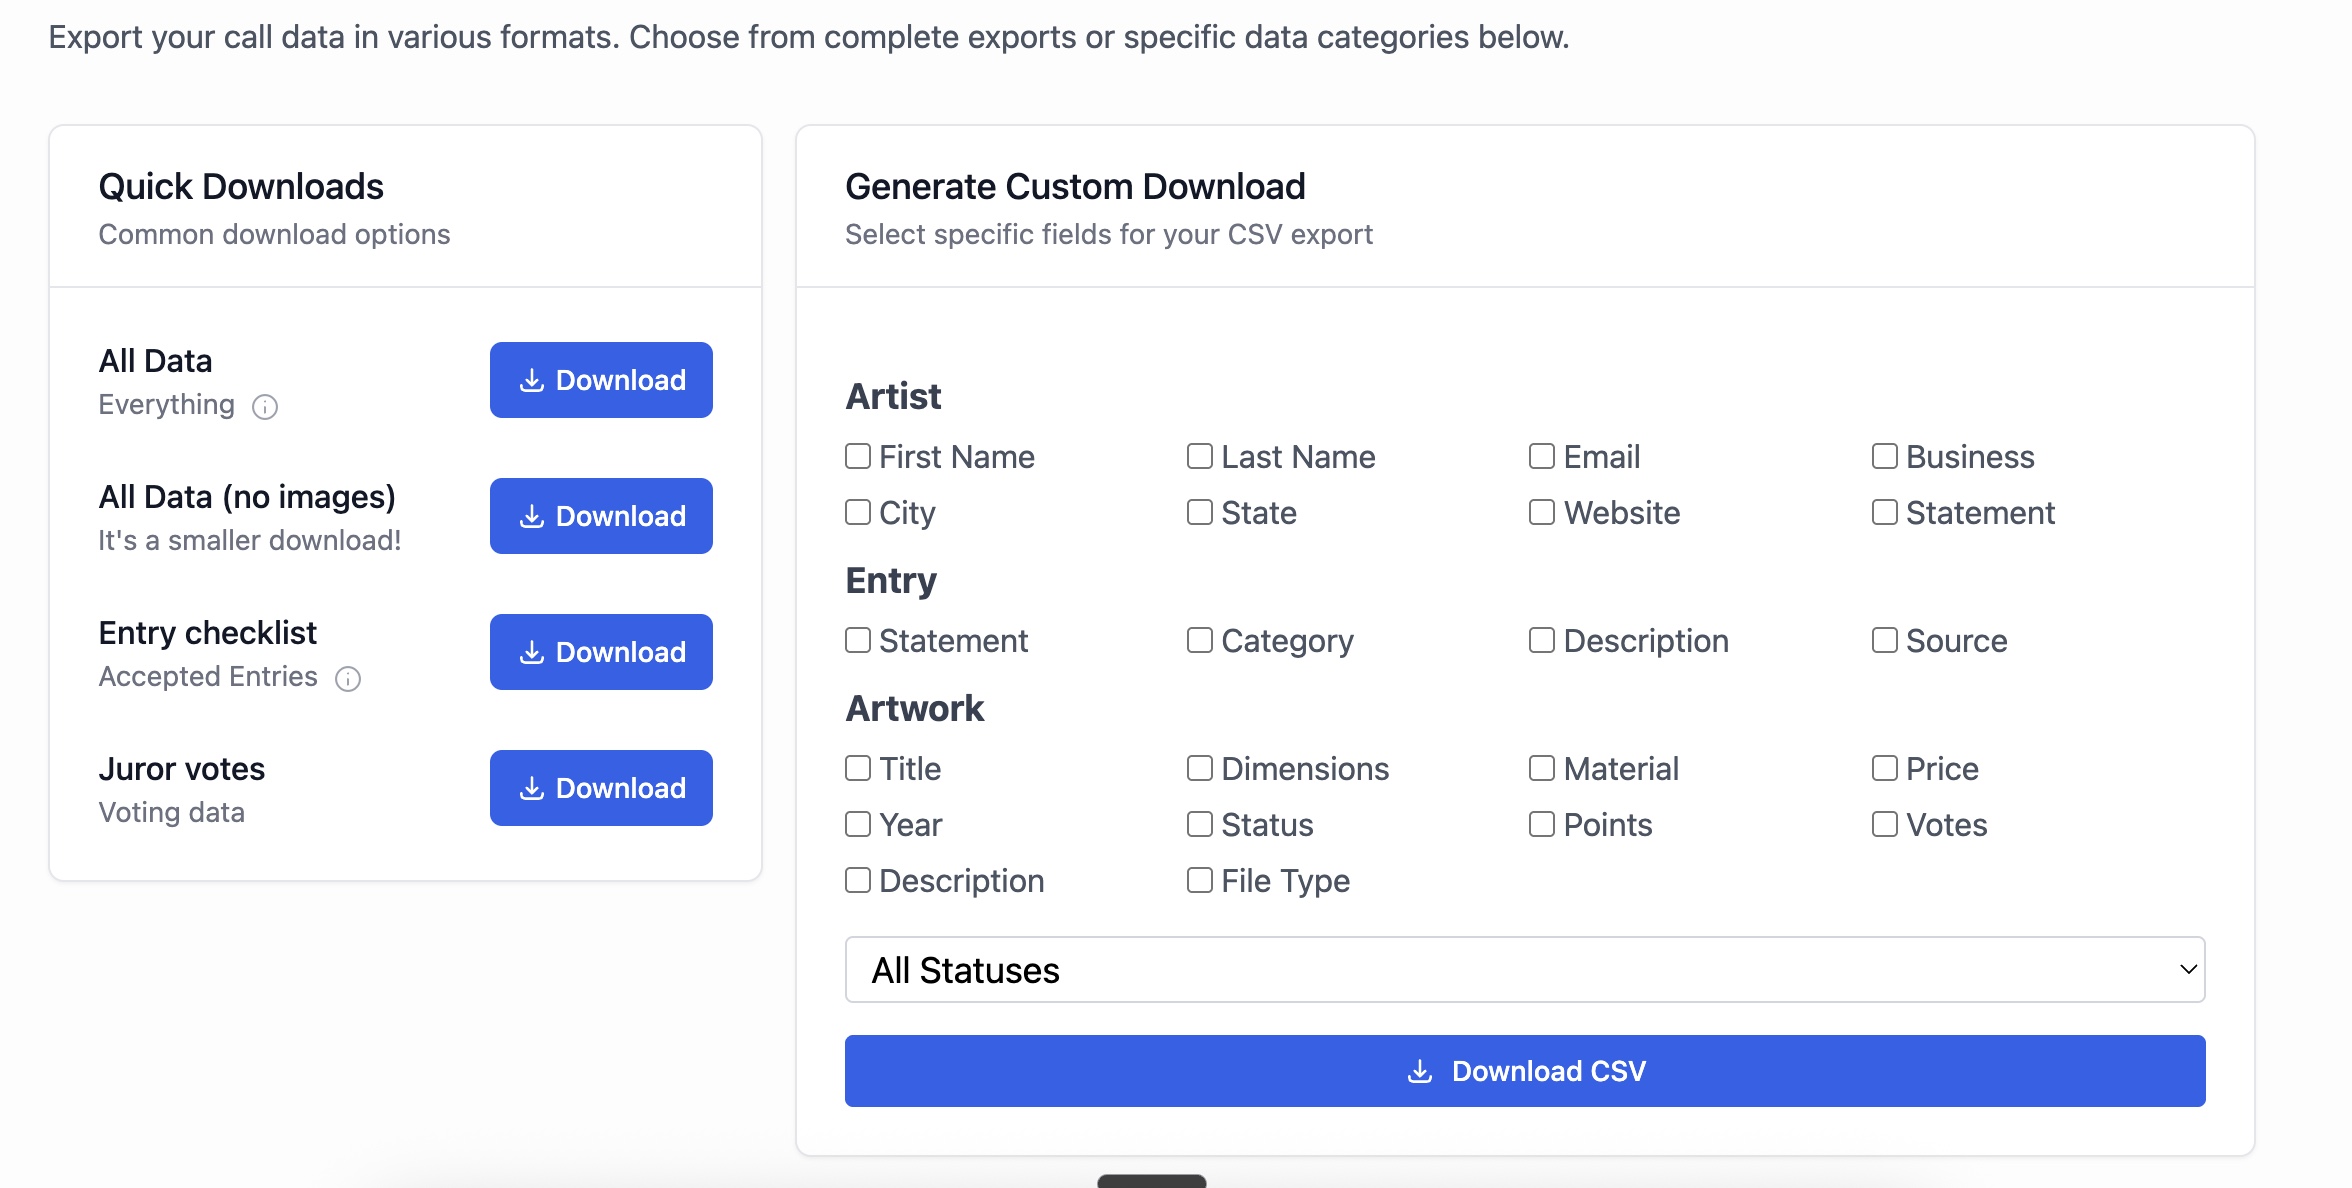The image size is (2352, 1188).
Task: Download All Data export
Action: coord(601,380)
